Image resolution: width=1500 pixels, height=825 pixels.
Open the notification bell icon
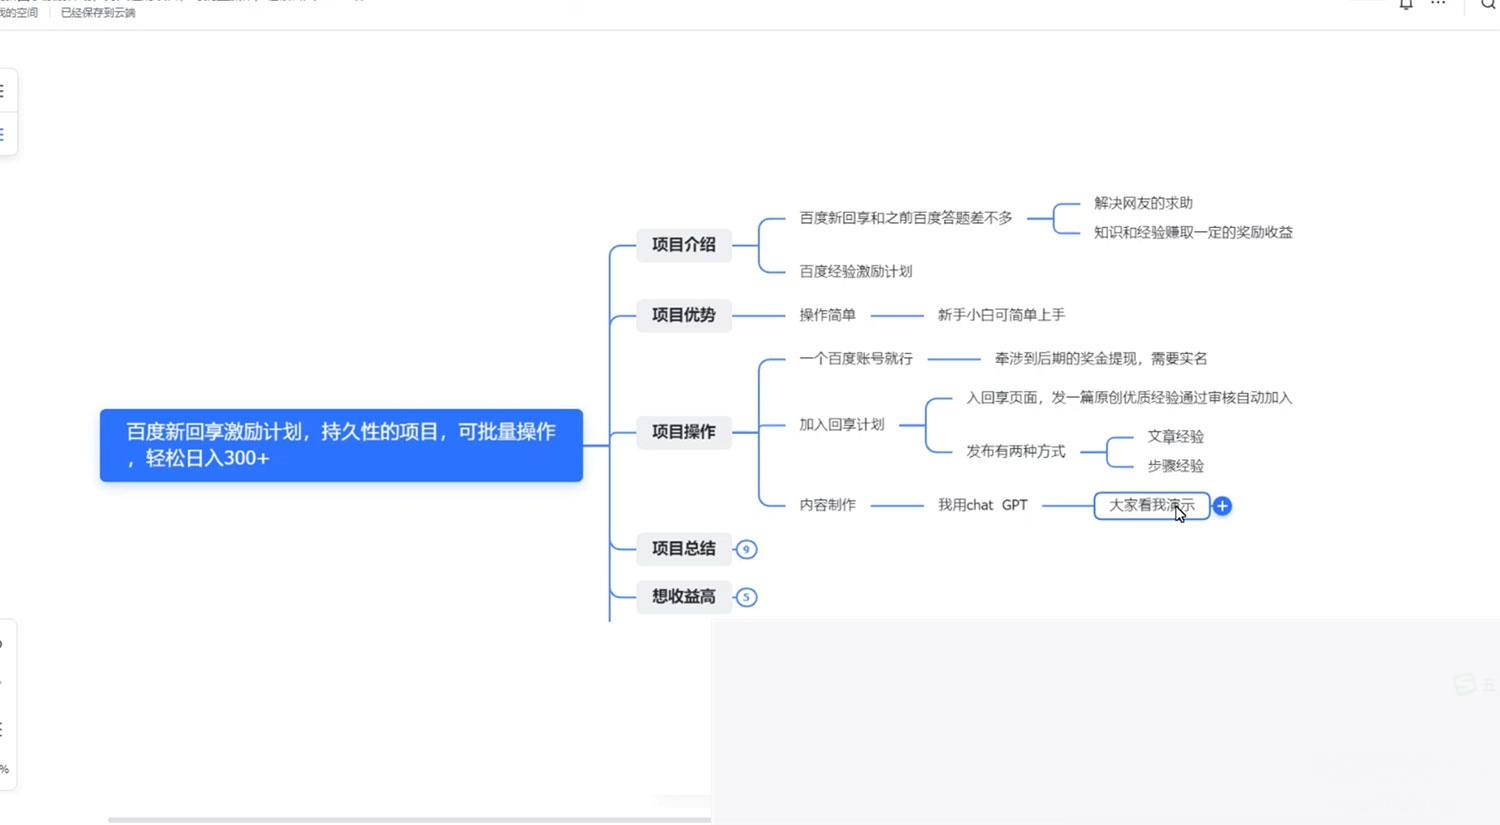(1404, 6)
